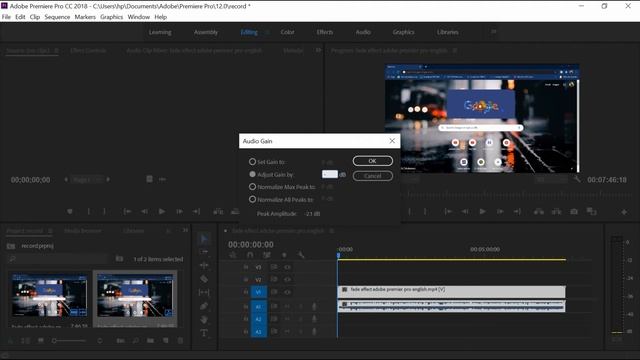
Task: Open Project panel tab menu
Action: 50,231
